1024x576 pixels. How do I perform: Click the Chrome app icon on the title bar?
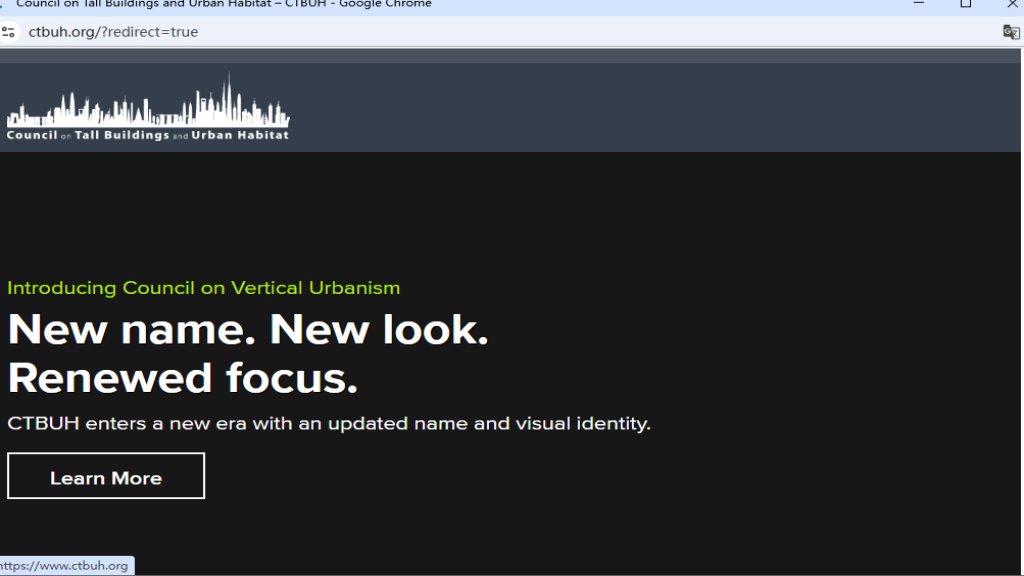pos(4,3)
